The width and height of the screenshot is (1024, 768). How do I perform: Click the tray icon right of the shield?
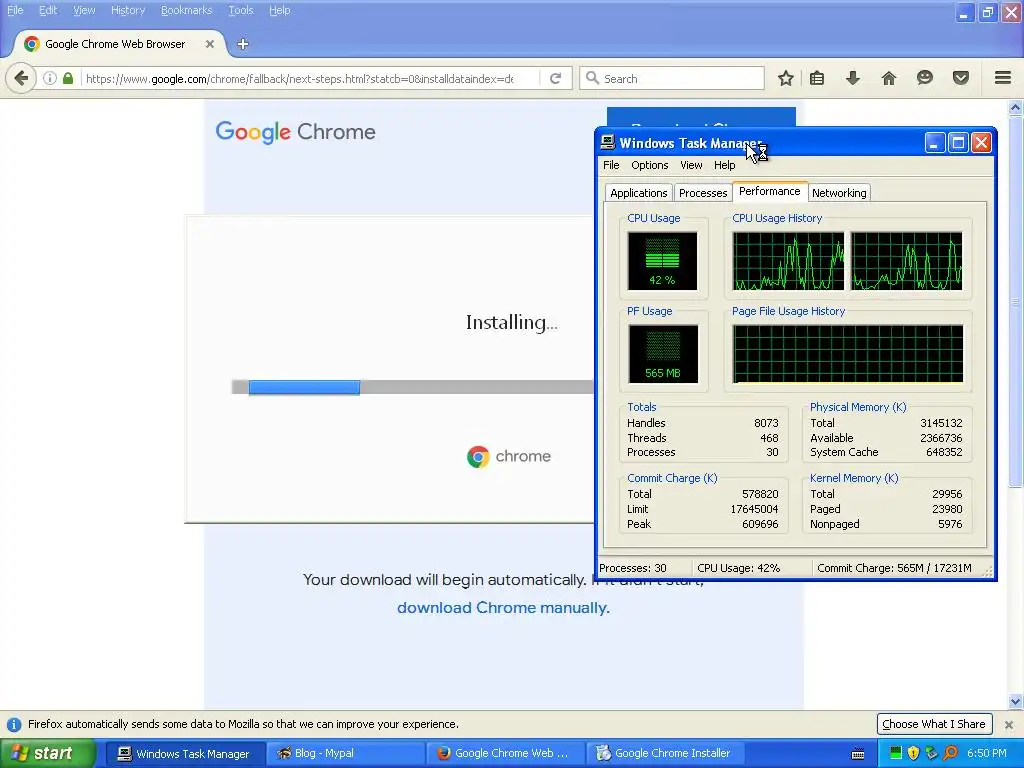tap(932, 754)
